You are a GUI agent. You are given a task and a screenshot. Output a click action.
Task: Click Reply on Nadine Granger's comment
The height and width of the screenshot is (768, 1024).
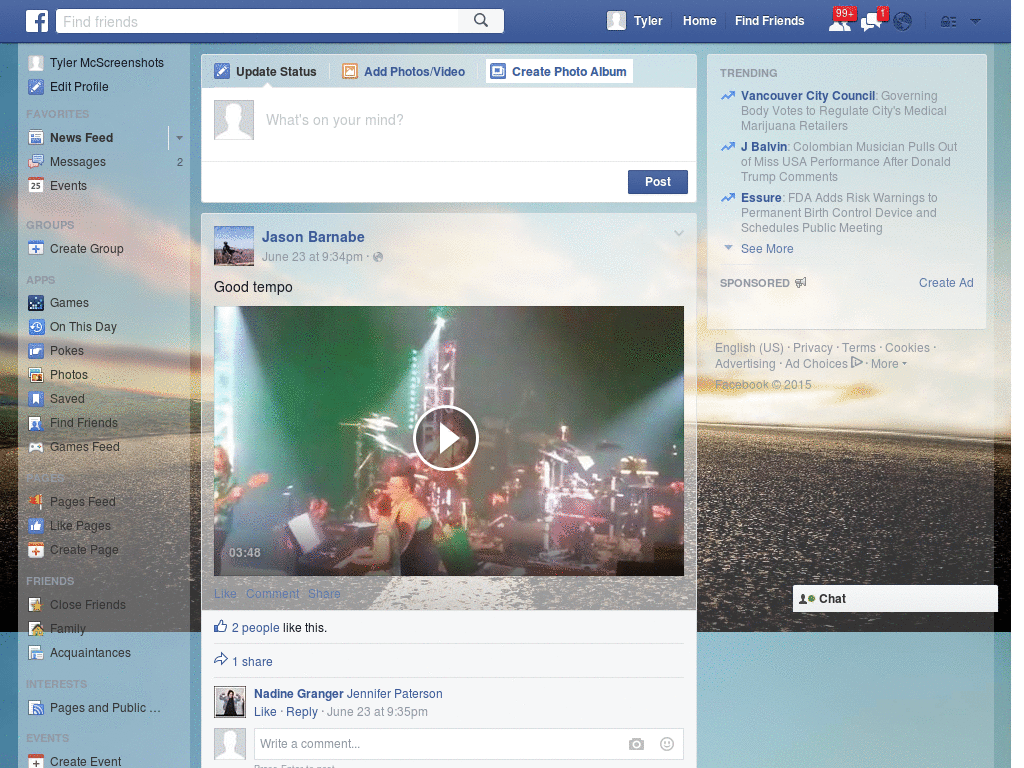pos(302,712)
